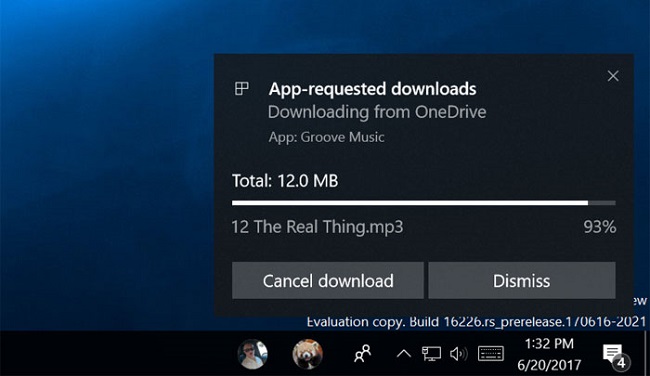Open the network status tray icon

(x=431, y=354)
